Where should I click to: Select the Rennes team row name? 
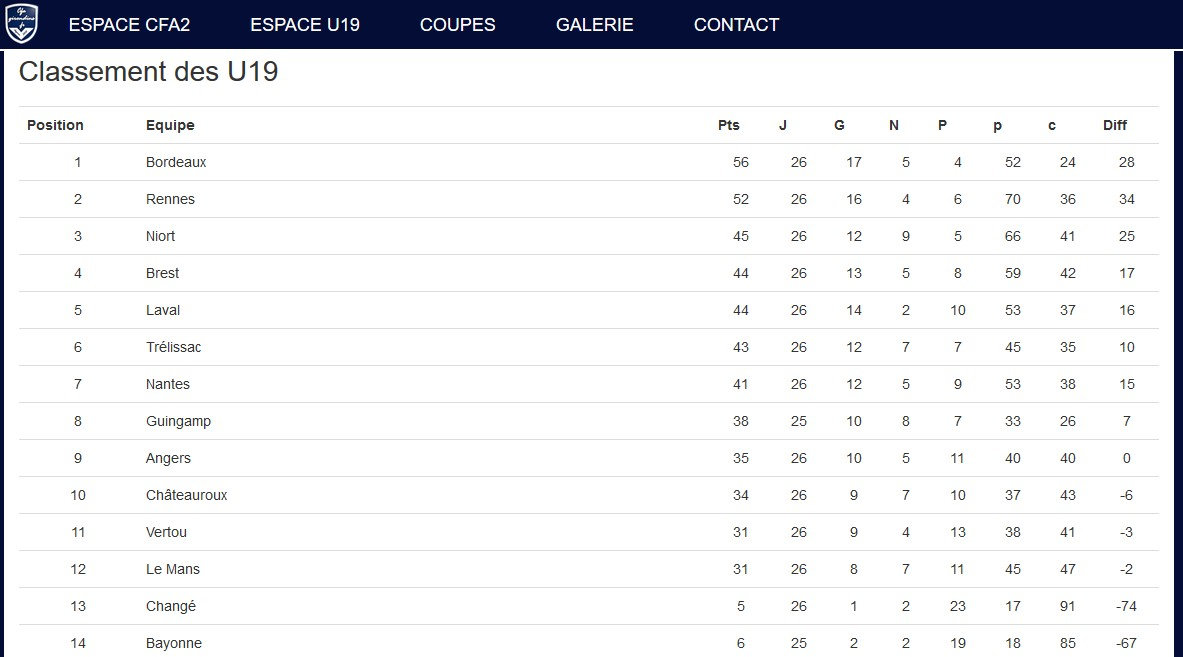click(x=170, y=199)
